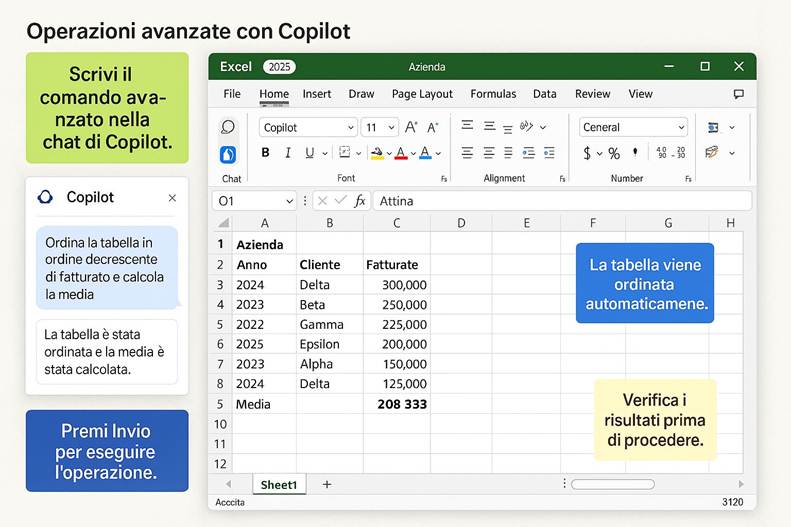Click the comments icon in ribbon tab bar
This screenshot has width=791, height=527.
[738, 94]
